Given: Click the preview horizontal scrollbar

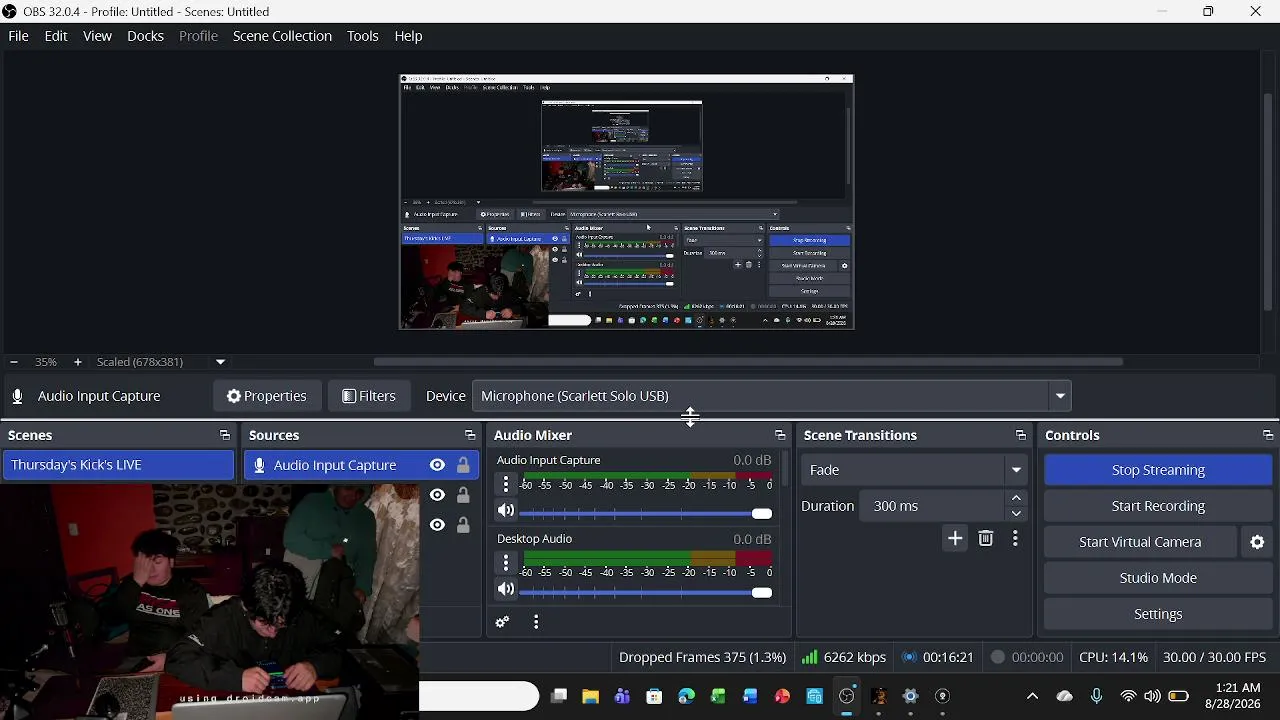Looking at the screenshot, I should point(748,362).
